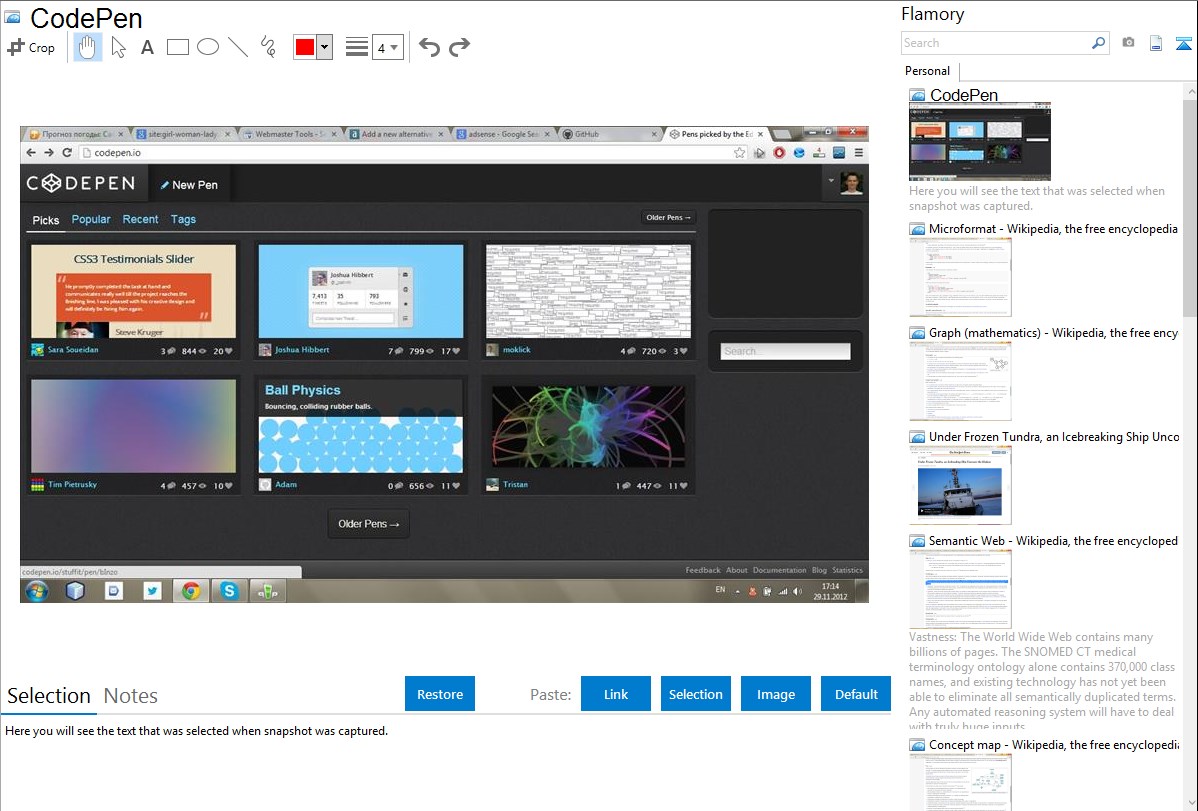Click author name Tim Pietrusky
This screenshot has width=1198, height=811.
pyautogui.click(x=73, y=485)
